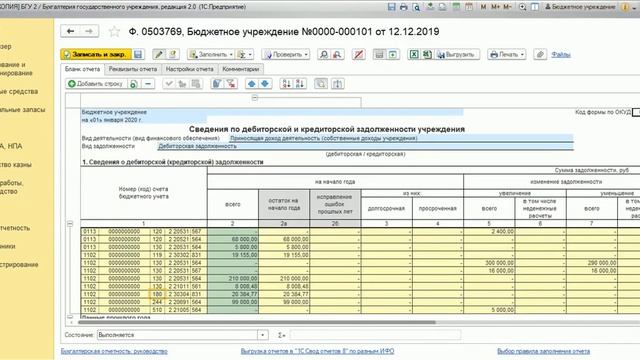The image size is (640, 360).
Task: Open 'Выгрузка отчетов в 1С Свод отчетов' link
Action: [x=317, y=351]
